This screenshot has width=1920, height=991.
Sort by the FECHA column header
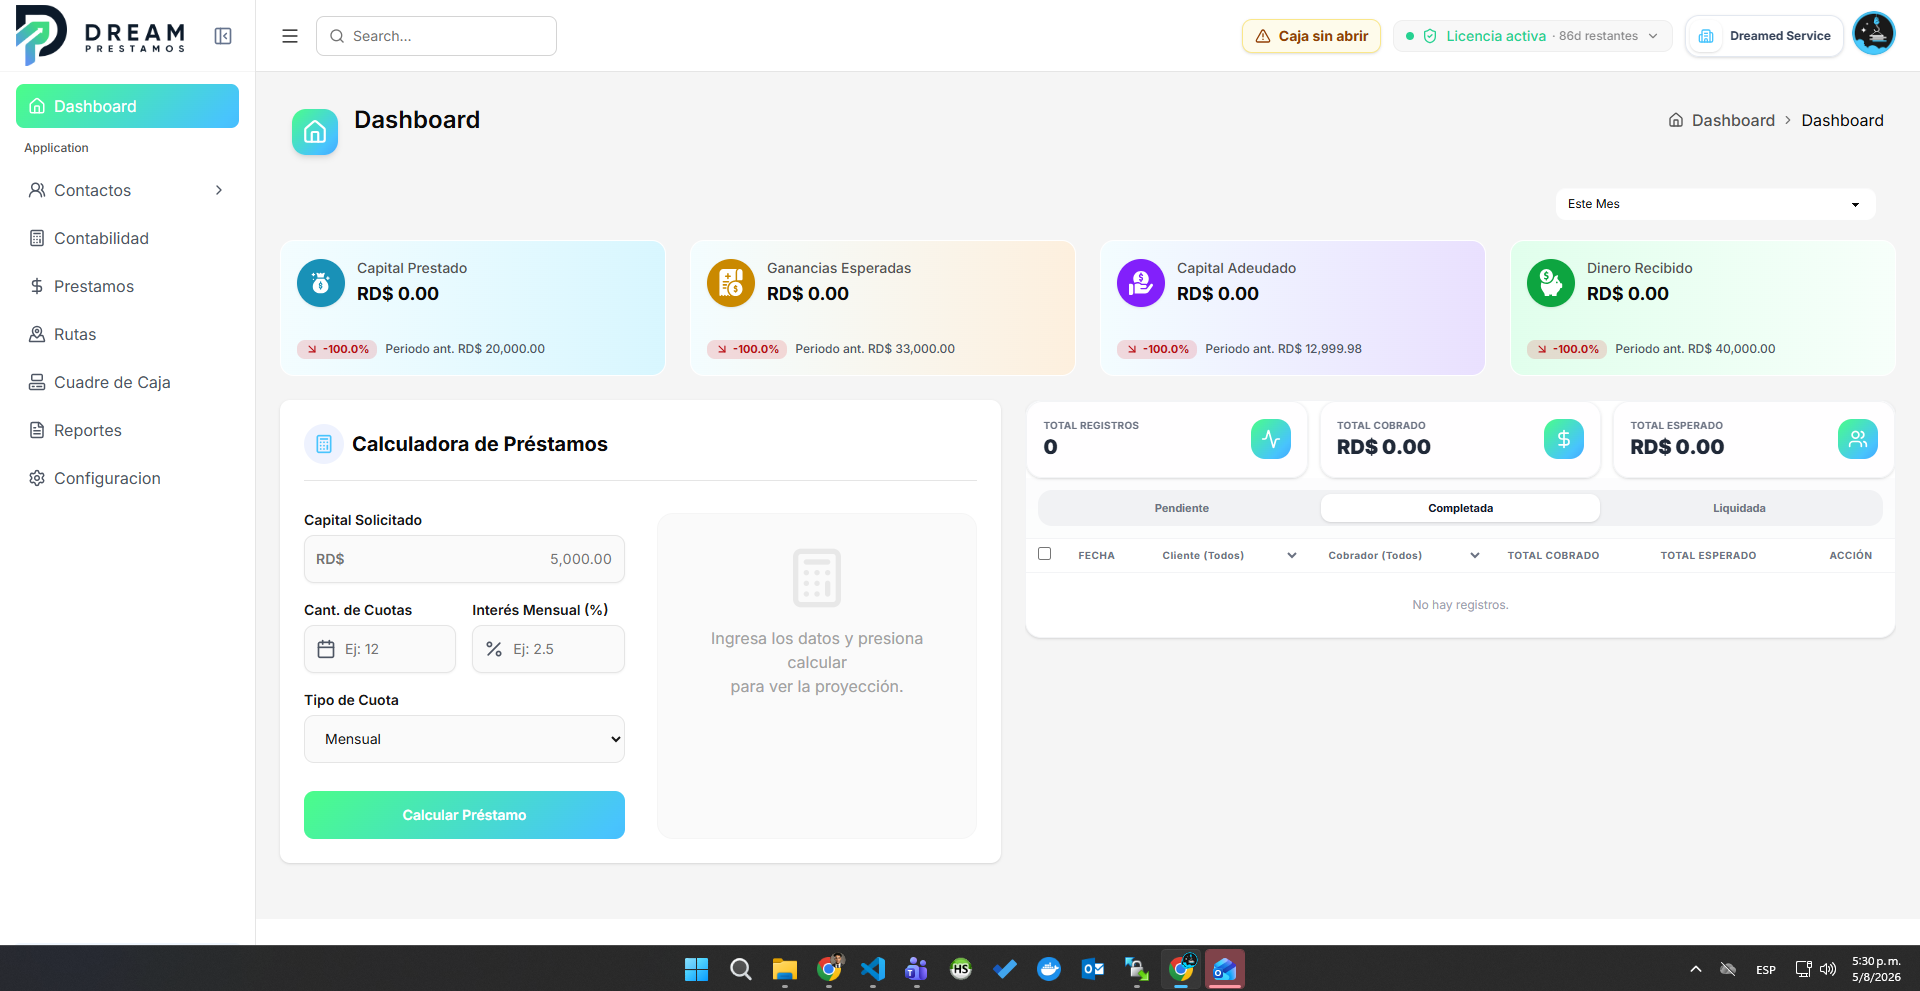(x=1096, y=555)
